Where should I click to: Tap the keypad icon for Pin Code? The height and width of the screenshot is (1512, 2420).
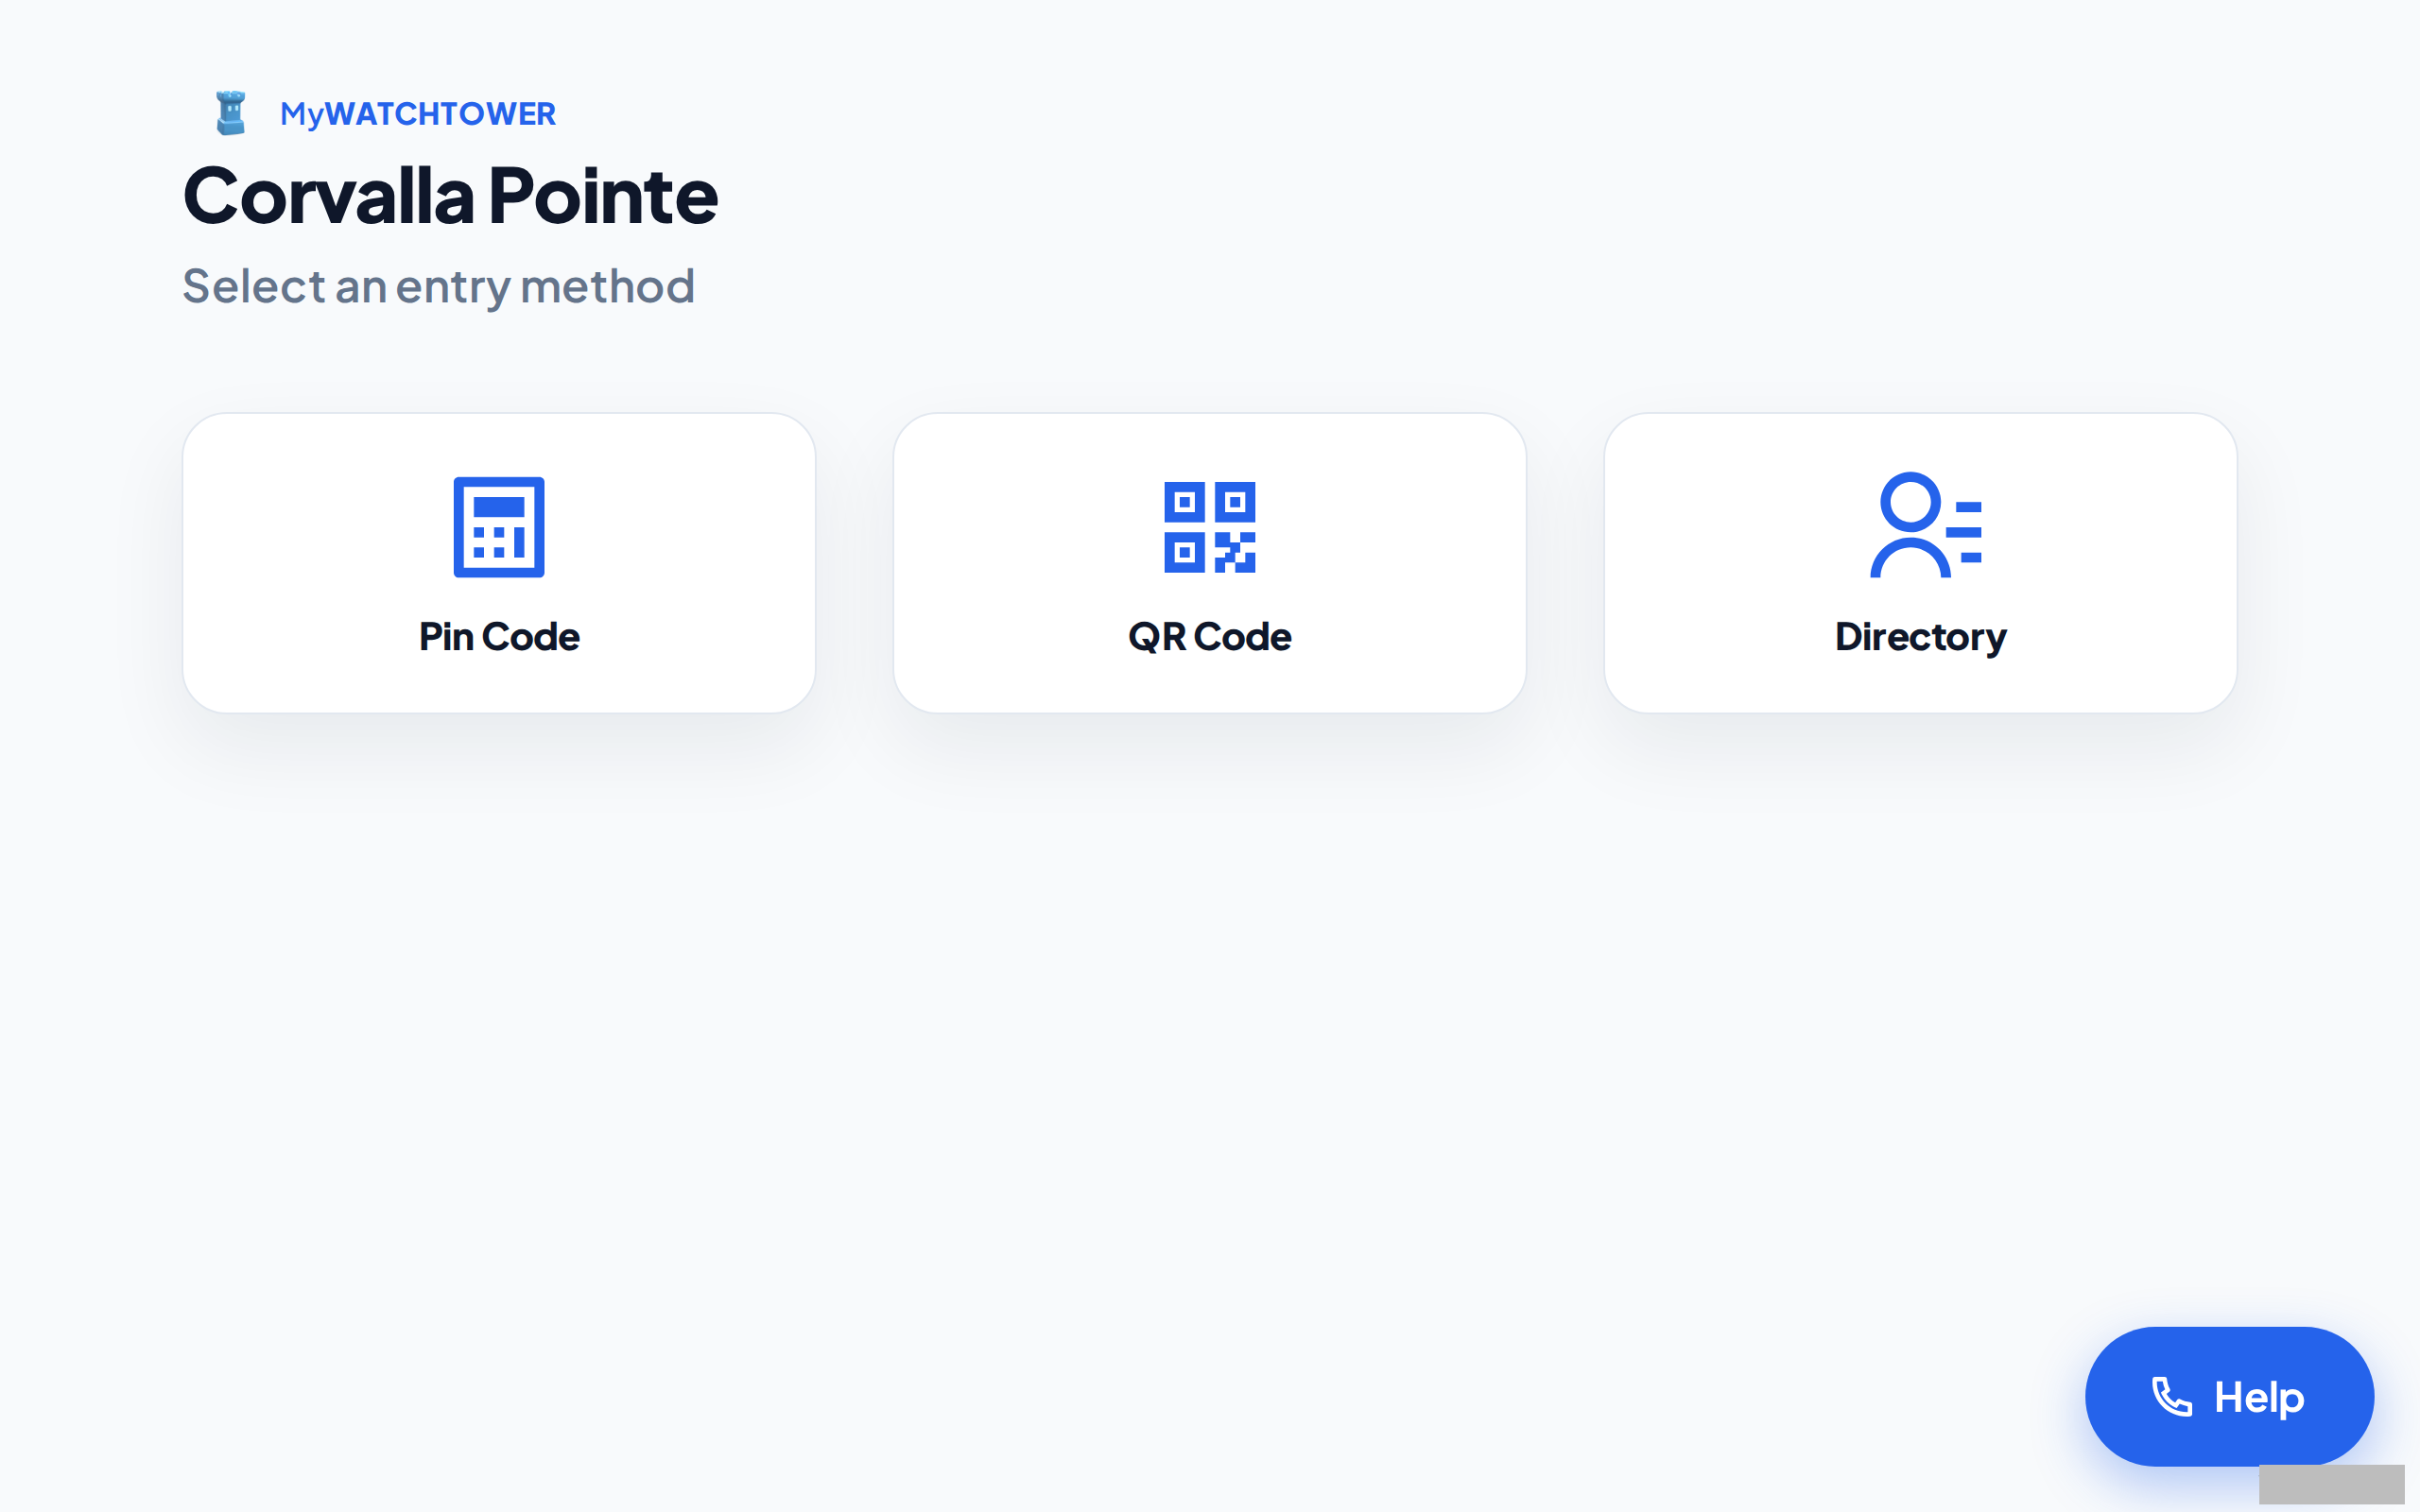point(499,527)
